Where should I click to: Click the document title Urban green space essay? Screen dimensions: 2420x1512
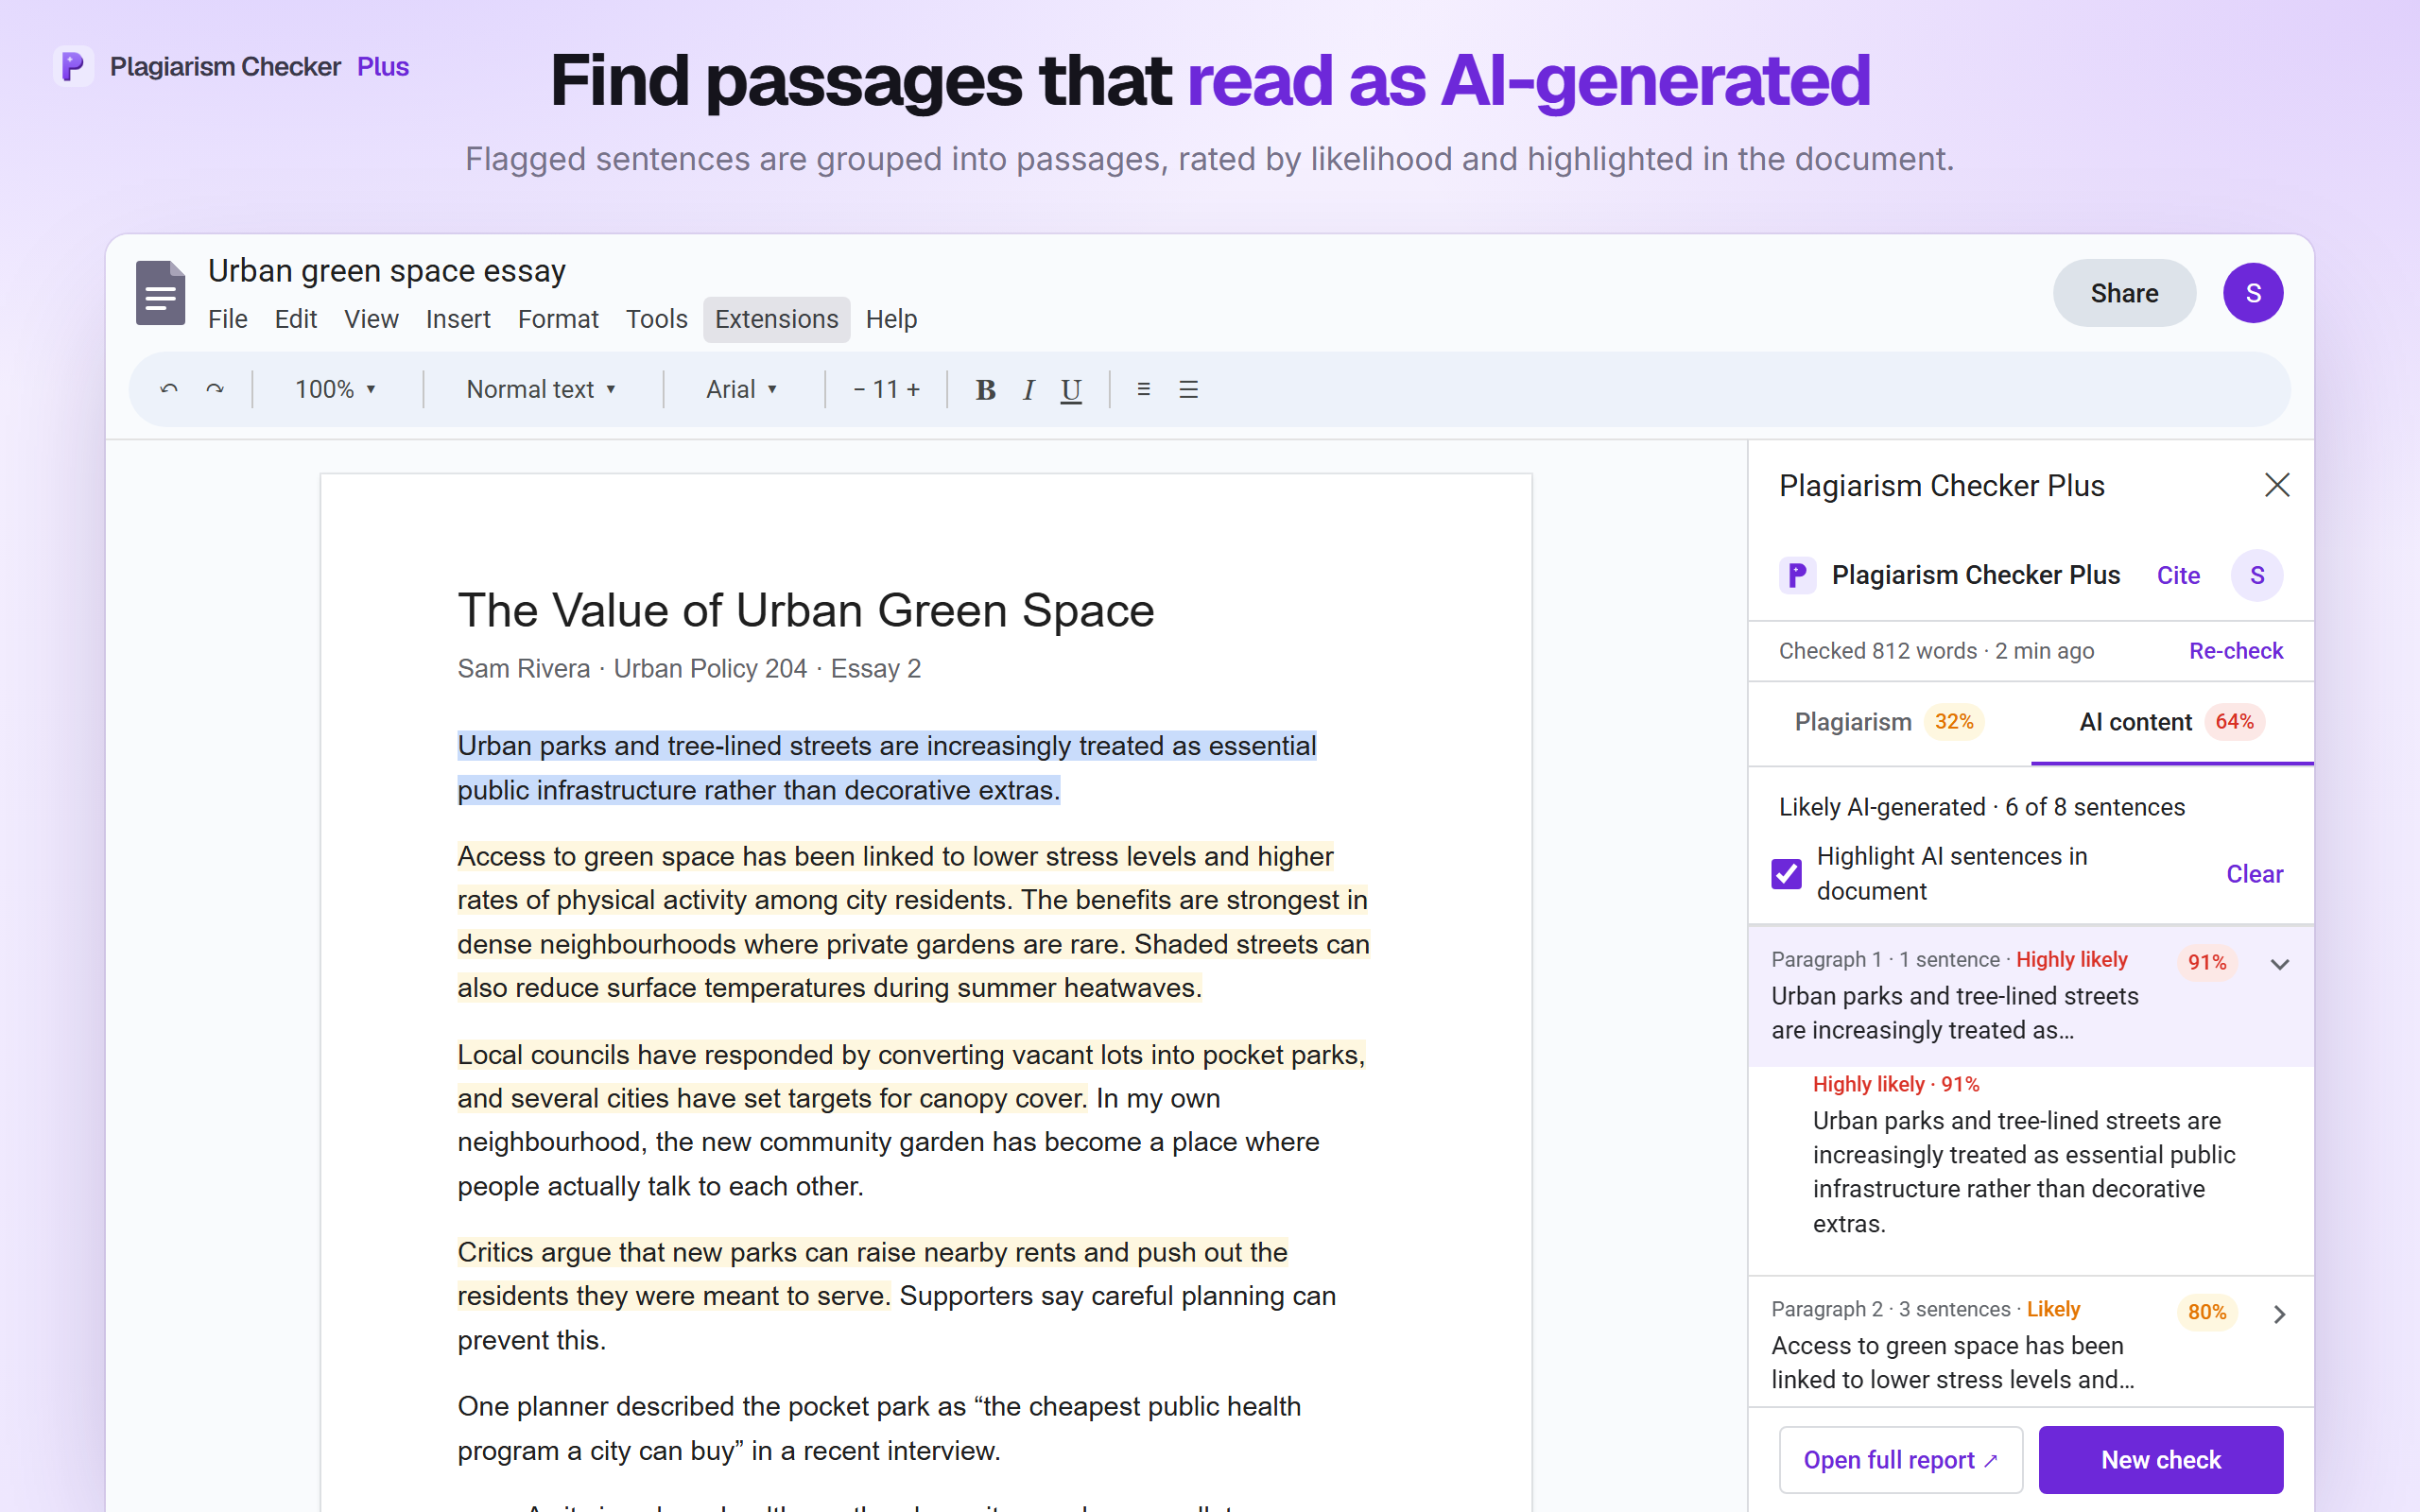[x=386, y=271]
